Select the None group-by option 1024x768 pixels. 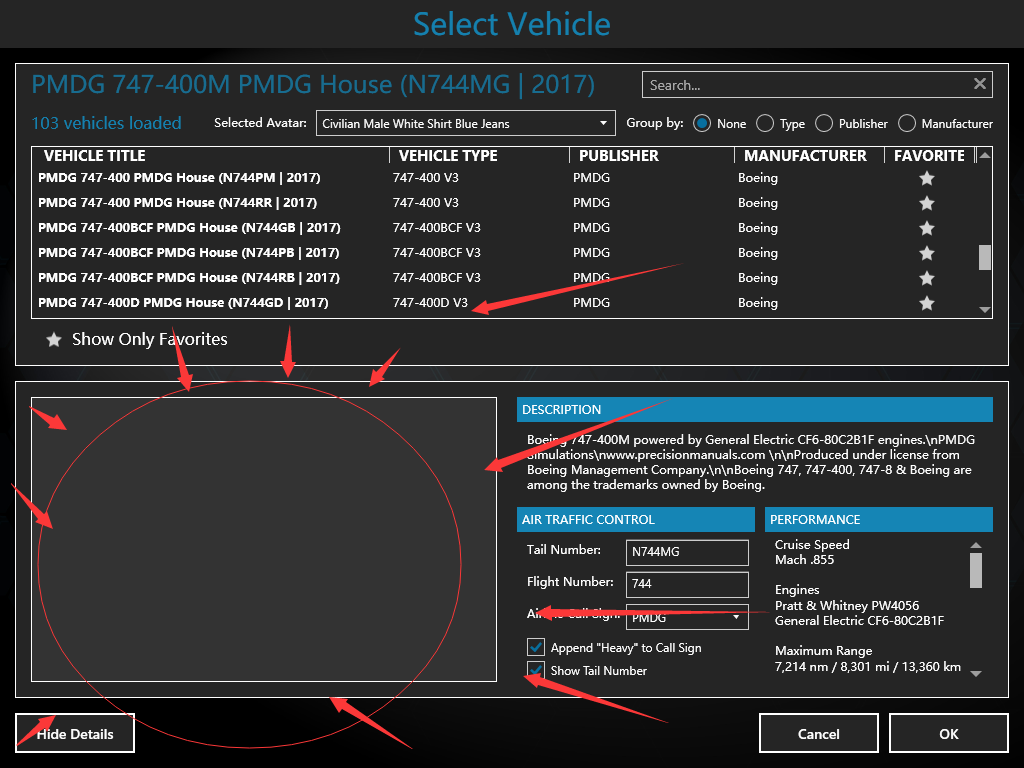pos(702,123)
